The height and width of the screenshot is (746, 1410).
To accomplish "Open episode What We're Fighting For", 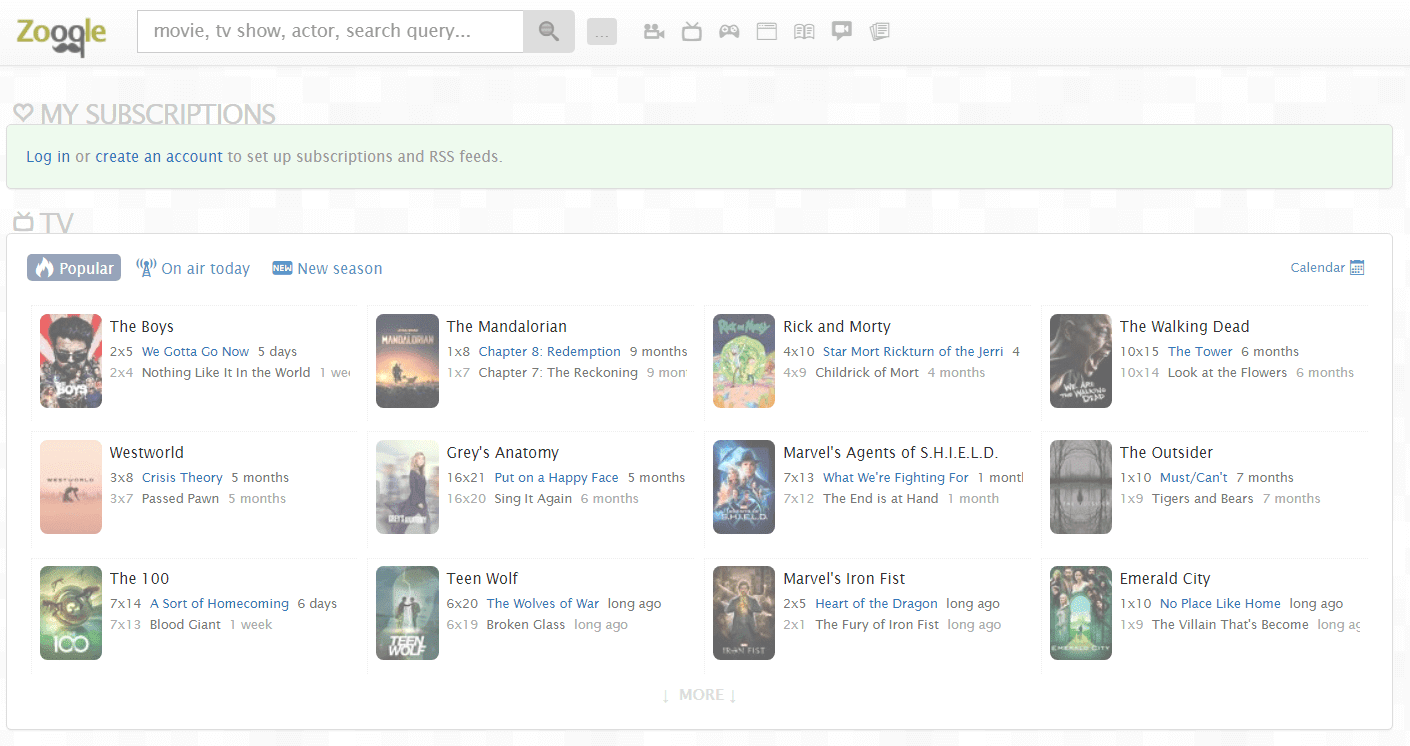I will coord(896,477).
